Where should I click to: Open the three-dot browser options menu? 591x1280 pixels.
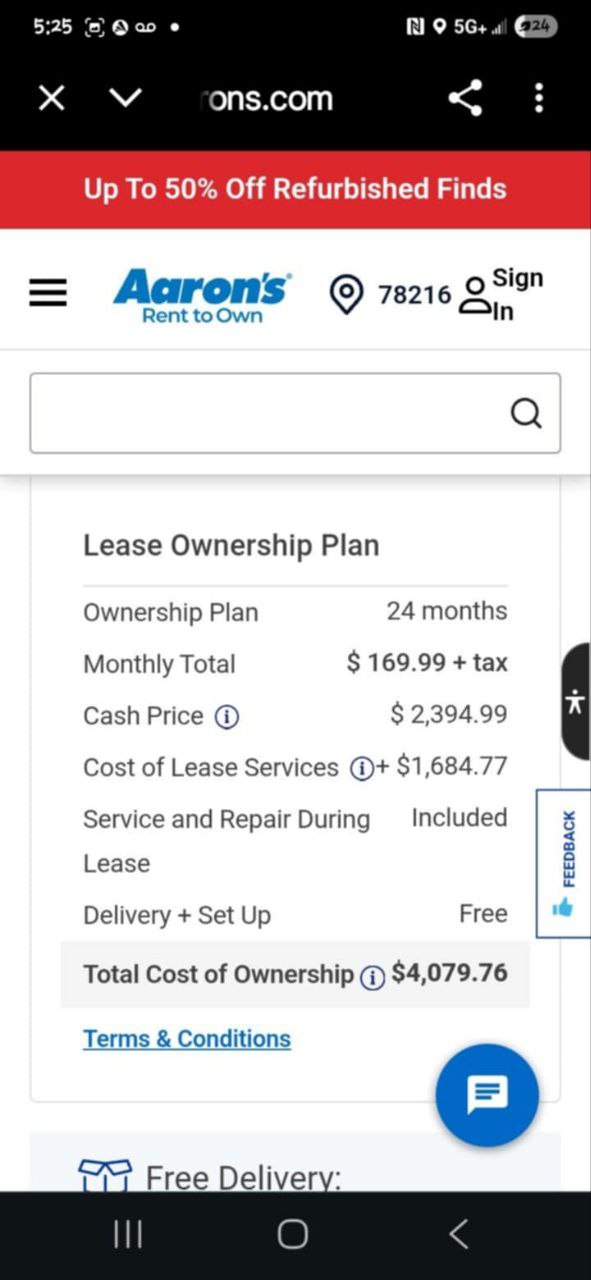(539, 98)
